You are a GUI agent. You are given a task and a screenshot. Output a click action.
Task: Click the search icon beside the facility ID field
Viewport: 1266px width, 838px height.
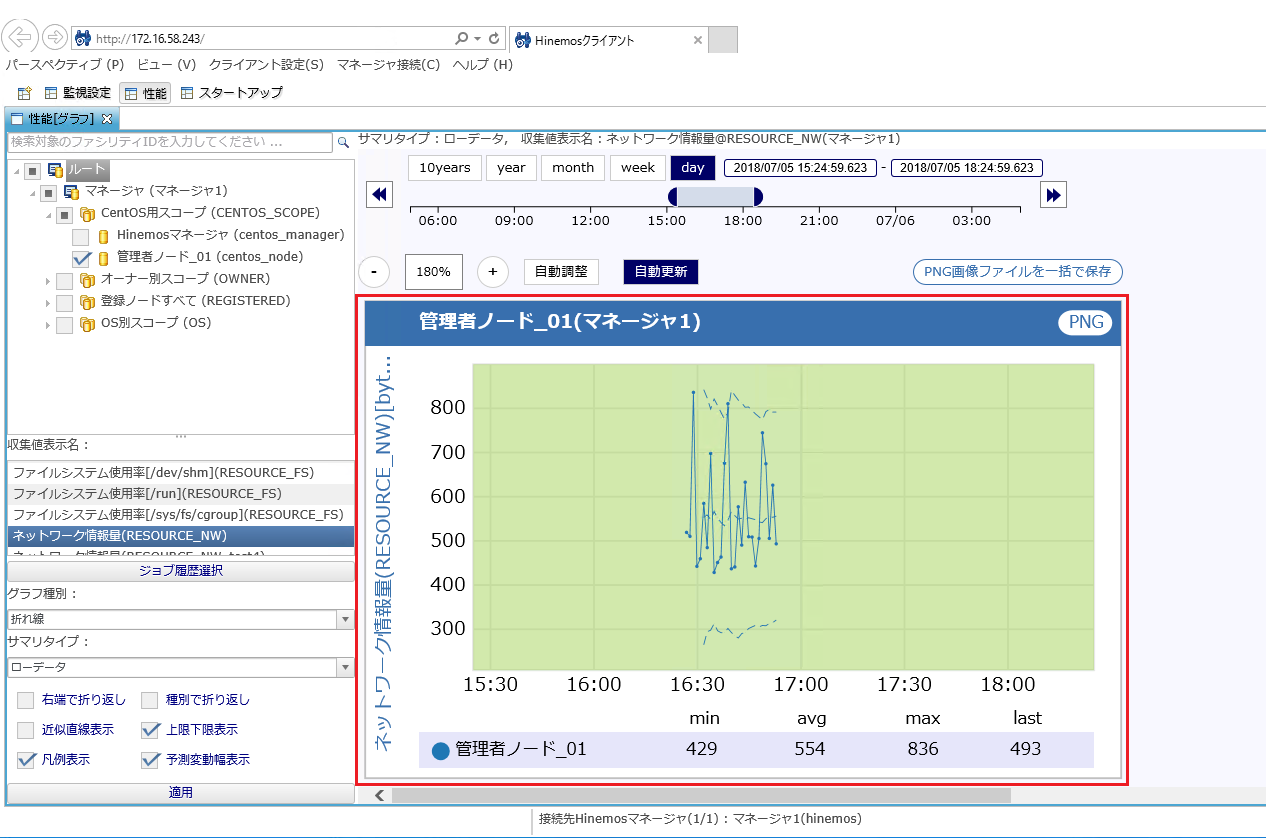point(343,142)
